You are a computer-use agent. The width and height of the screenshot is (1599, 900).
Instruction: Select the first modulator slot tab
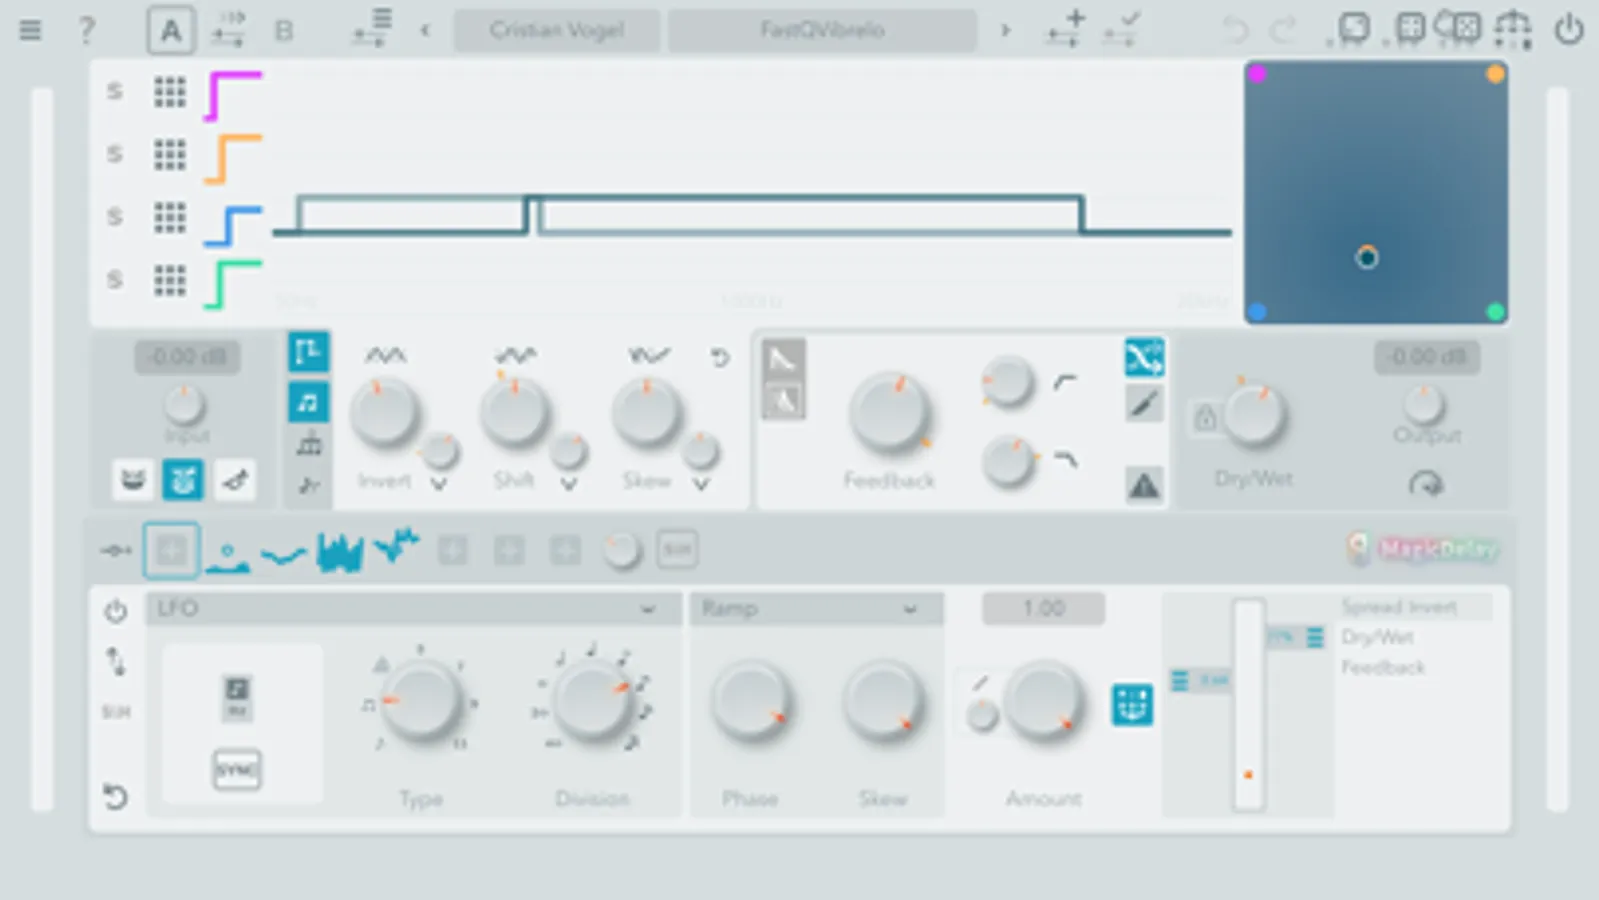click(x=171, y=550)
